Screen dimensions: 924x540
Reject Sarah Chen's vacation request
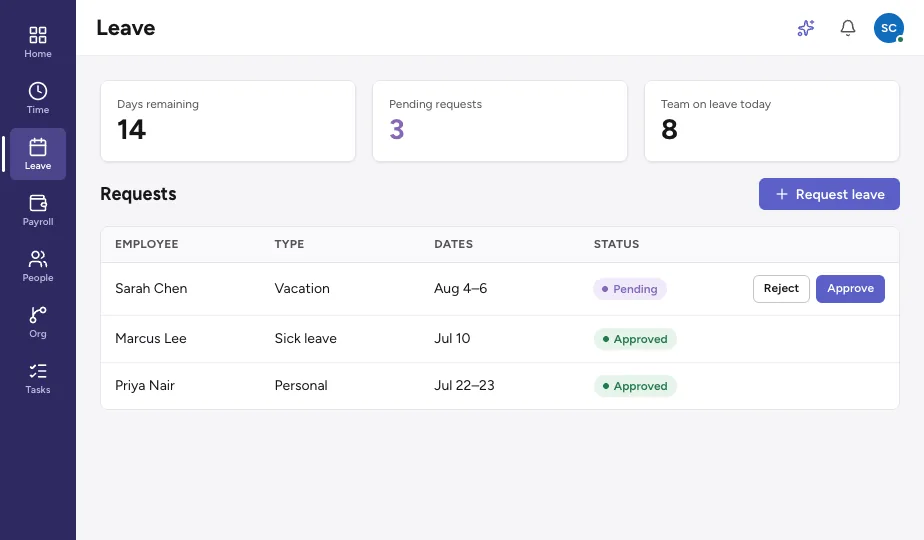(x=781, y=288)
